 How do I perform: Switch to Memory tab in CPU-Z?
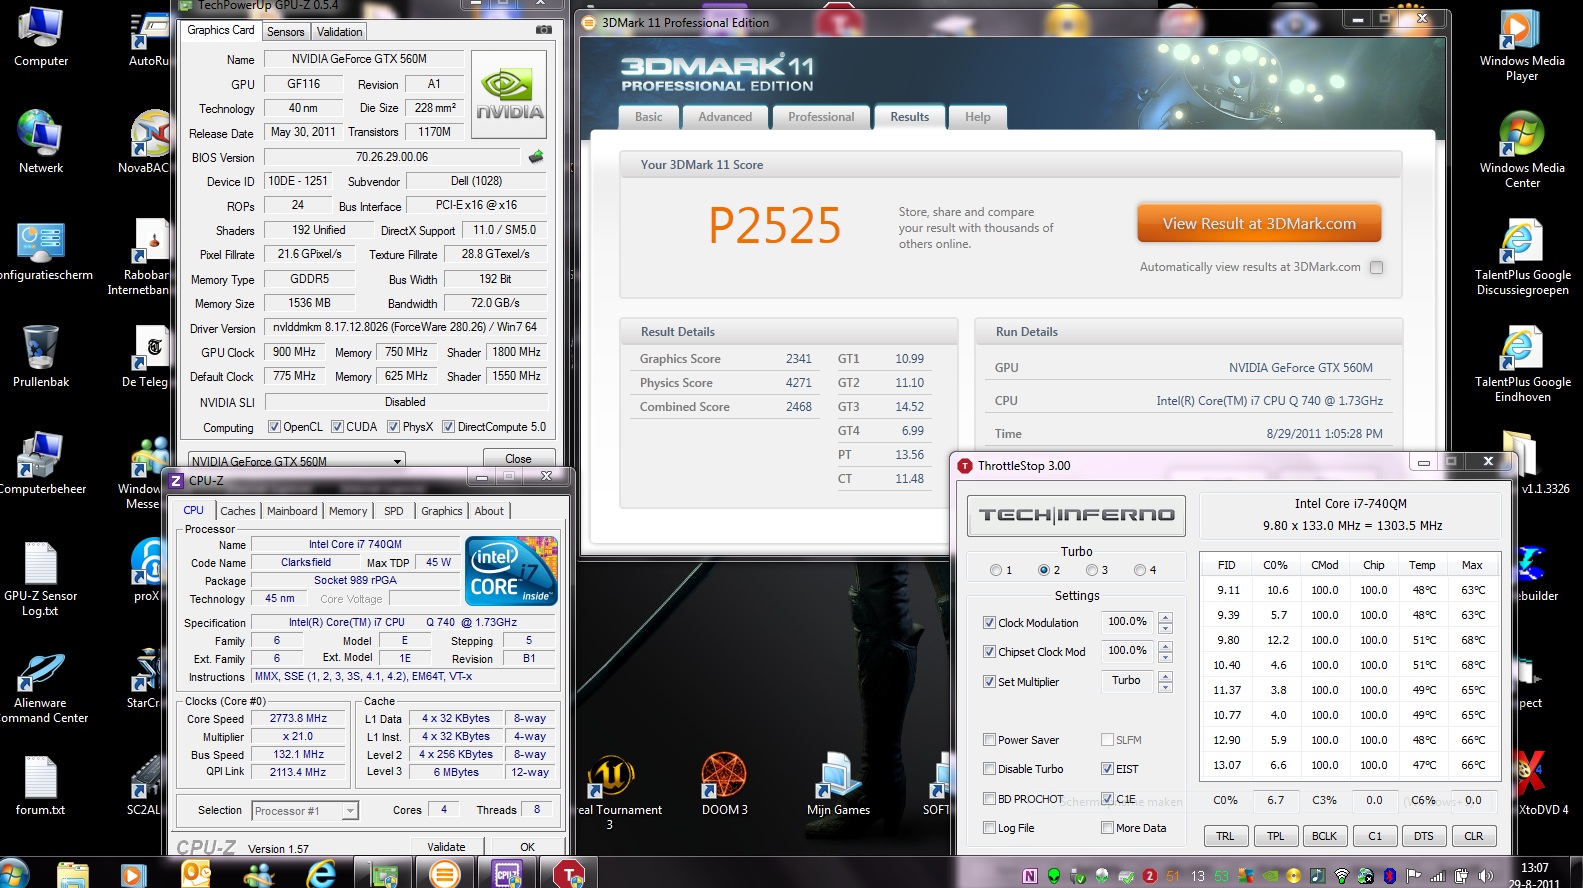click(x=348, y=511)
